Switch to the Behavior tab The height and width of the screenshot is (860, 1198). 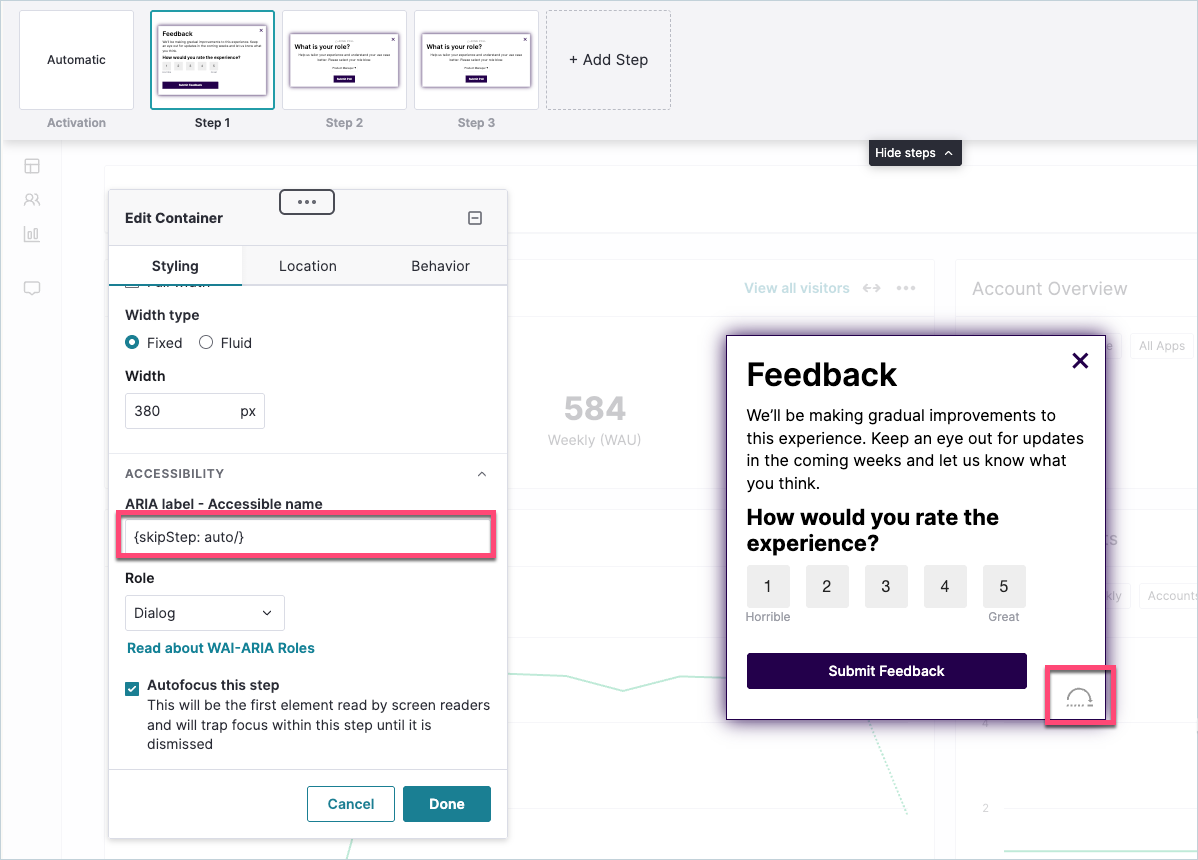point(441,266)
